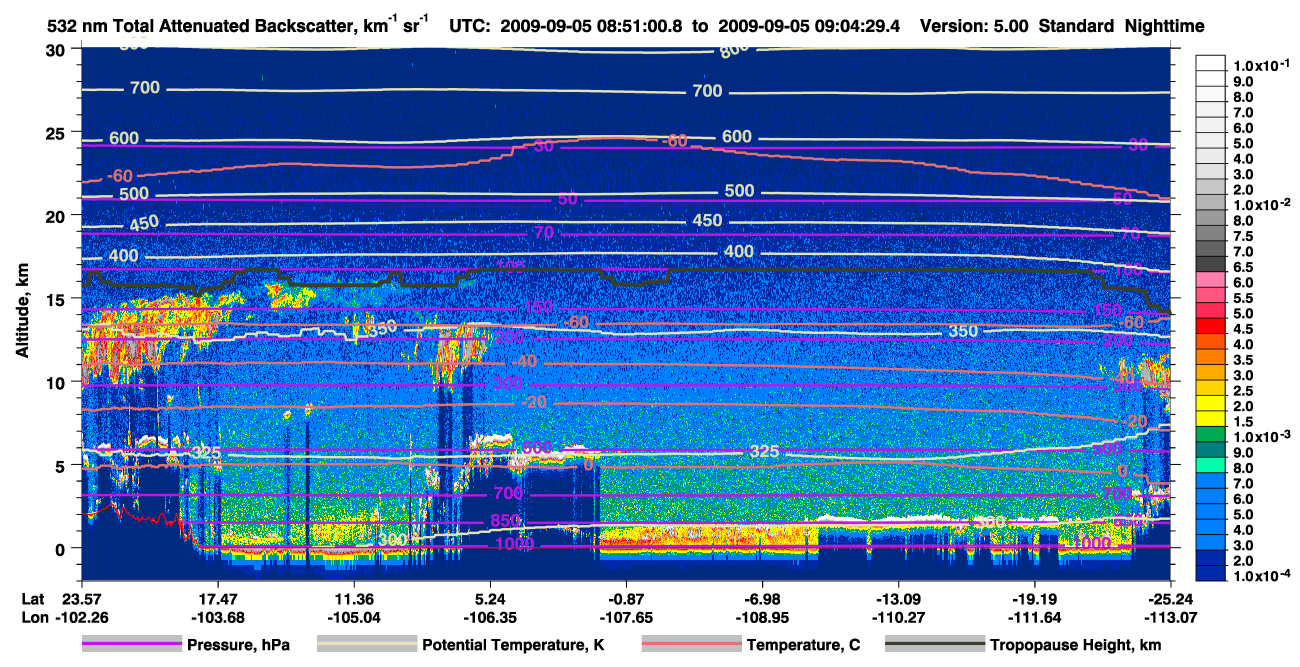Click the latitude value 11.36
This screenshot has height=667, width=1300.
pyautogui.click(x=355, y=599)
